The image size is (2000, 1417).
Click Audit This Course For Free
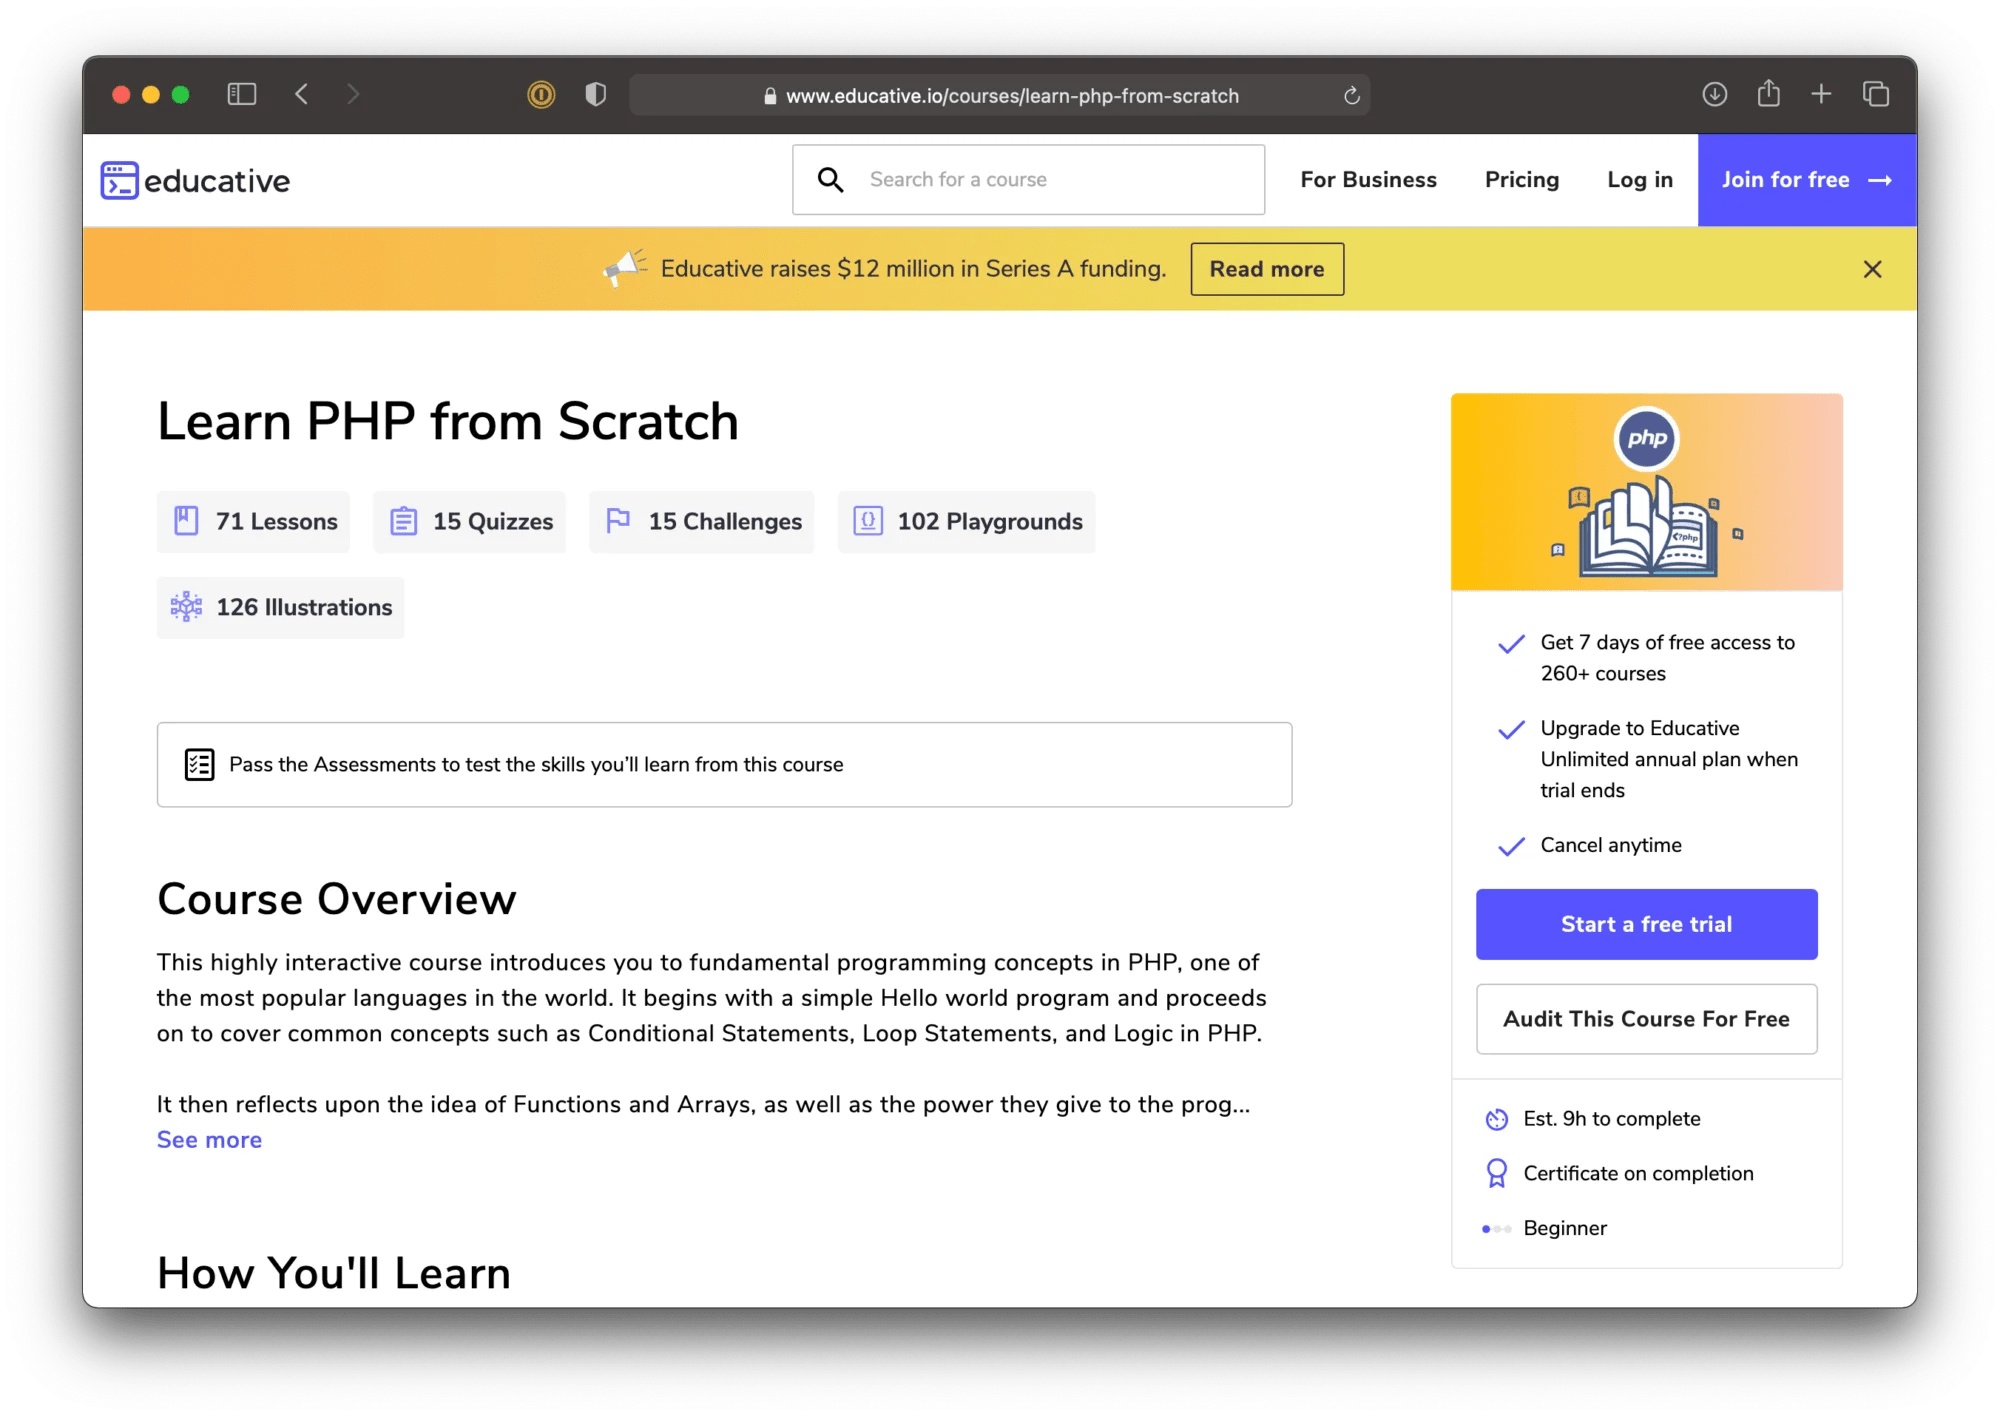pyautogui.click(x=1646, y=1019)
